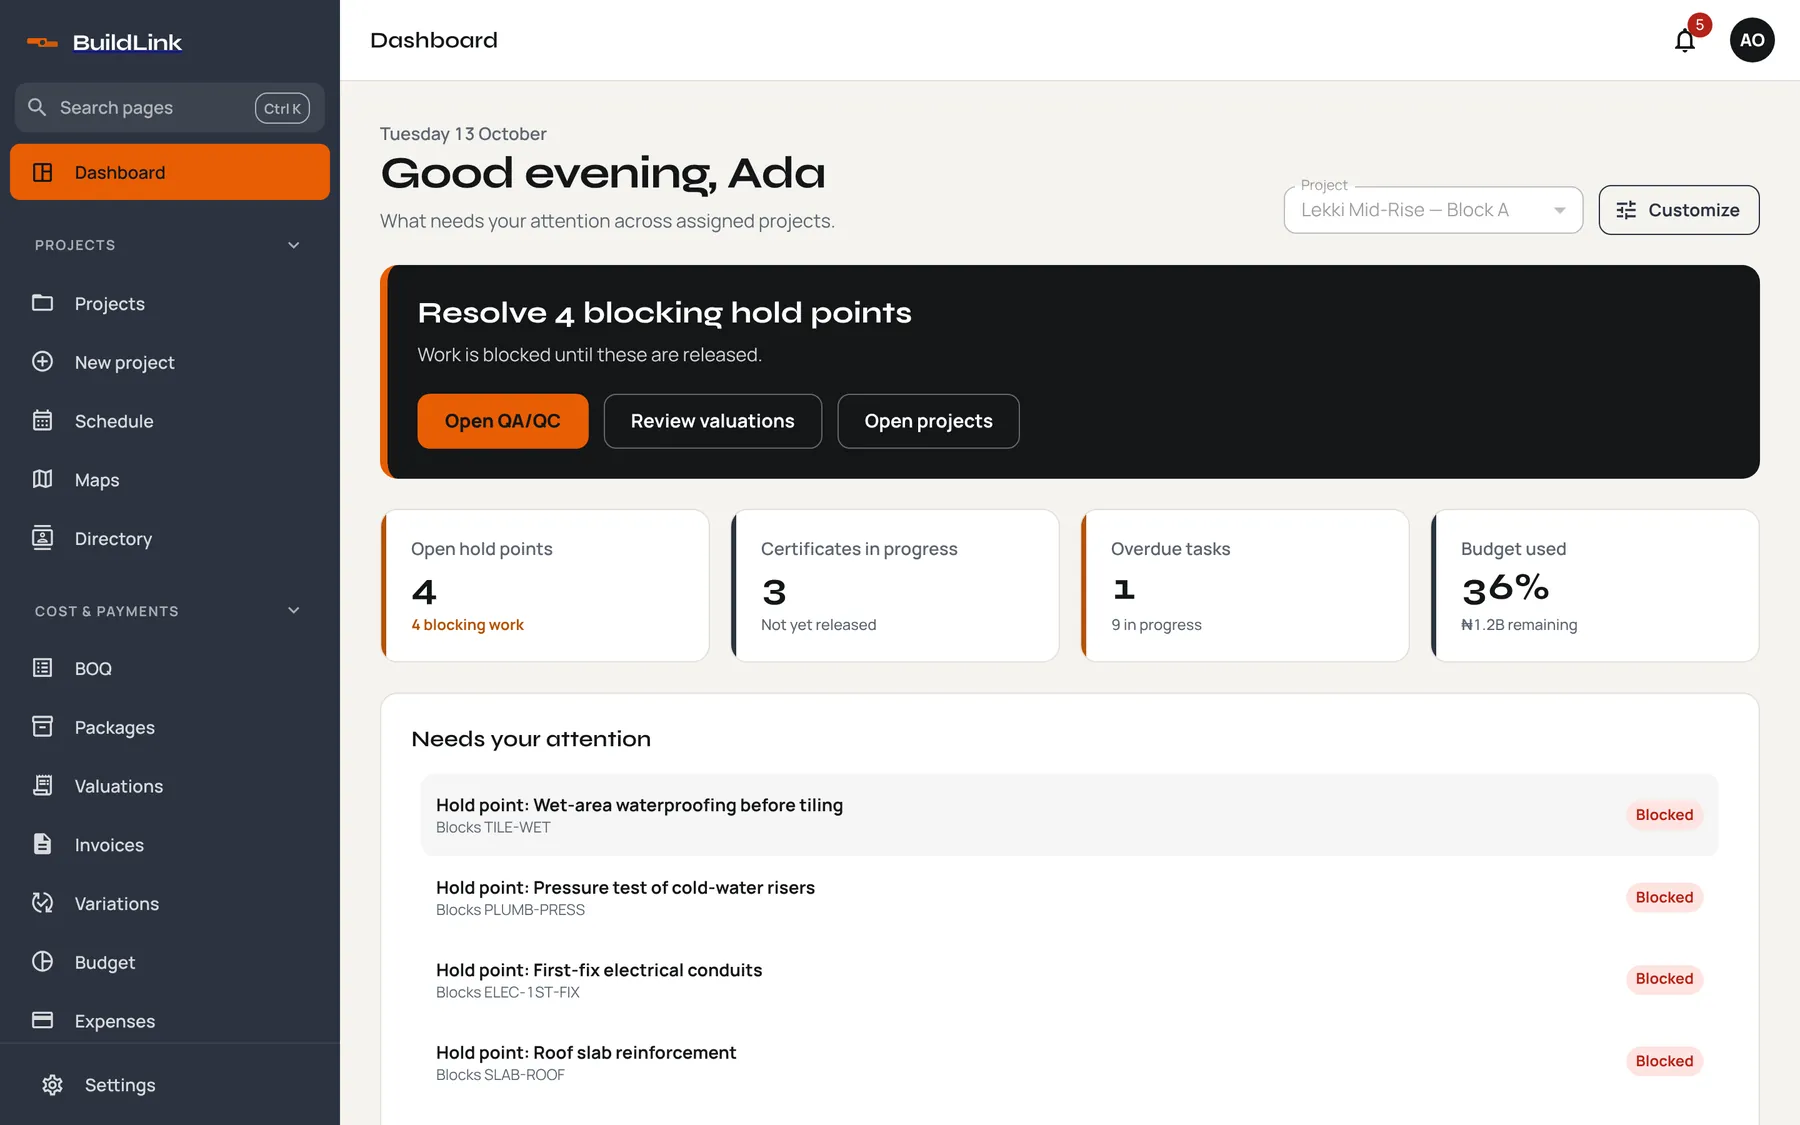This screenshot has width=1800, height=1125.
Task: Click the Directory contact icon
Action: (42, 538)
